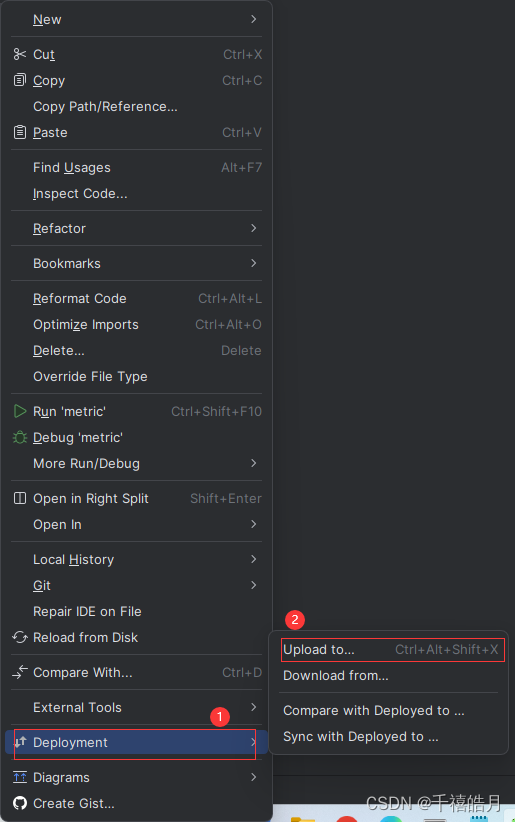515x822 pixels.
Task: Expand the New submenu arrow
Action: [x=254, y=19]
